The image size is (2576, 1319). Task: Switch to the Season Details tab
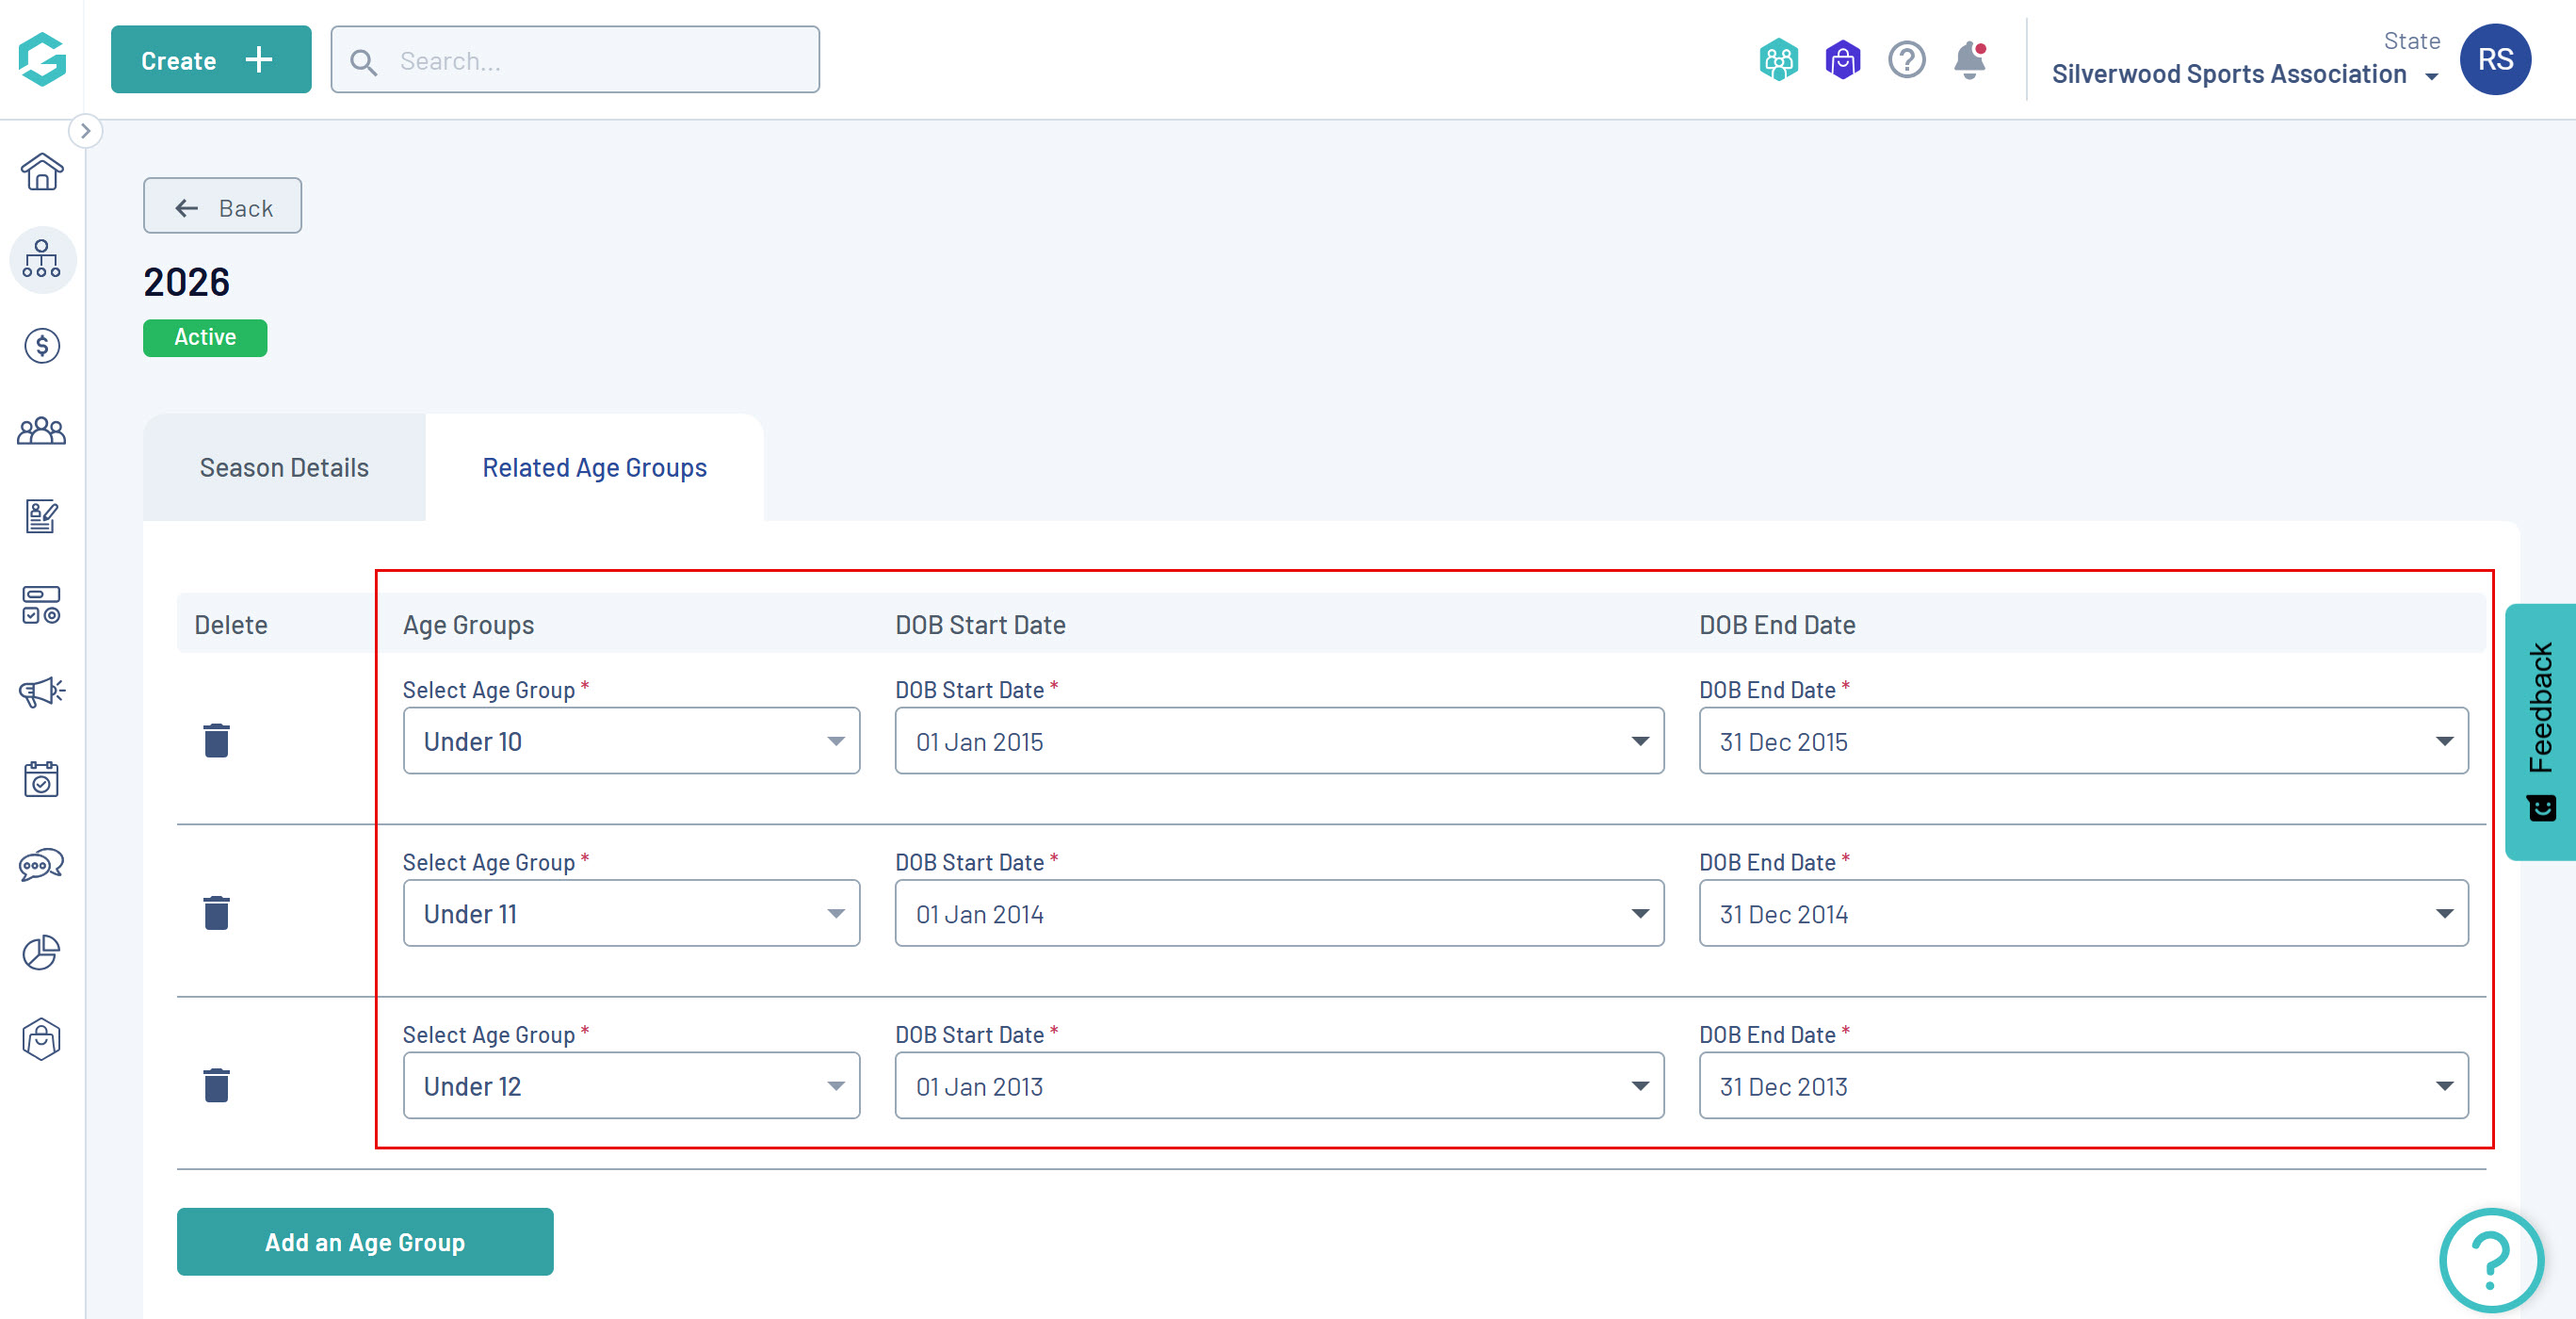284,468
